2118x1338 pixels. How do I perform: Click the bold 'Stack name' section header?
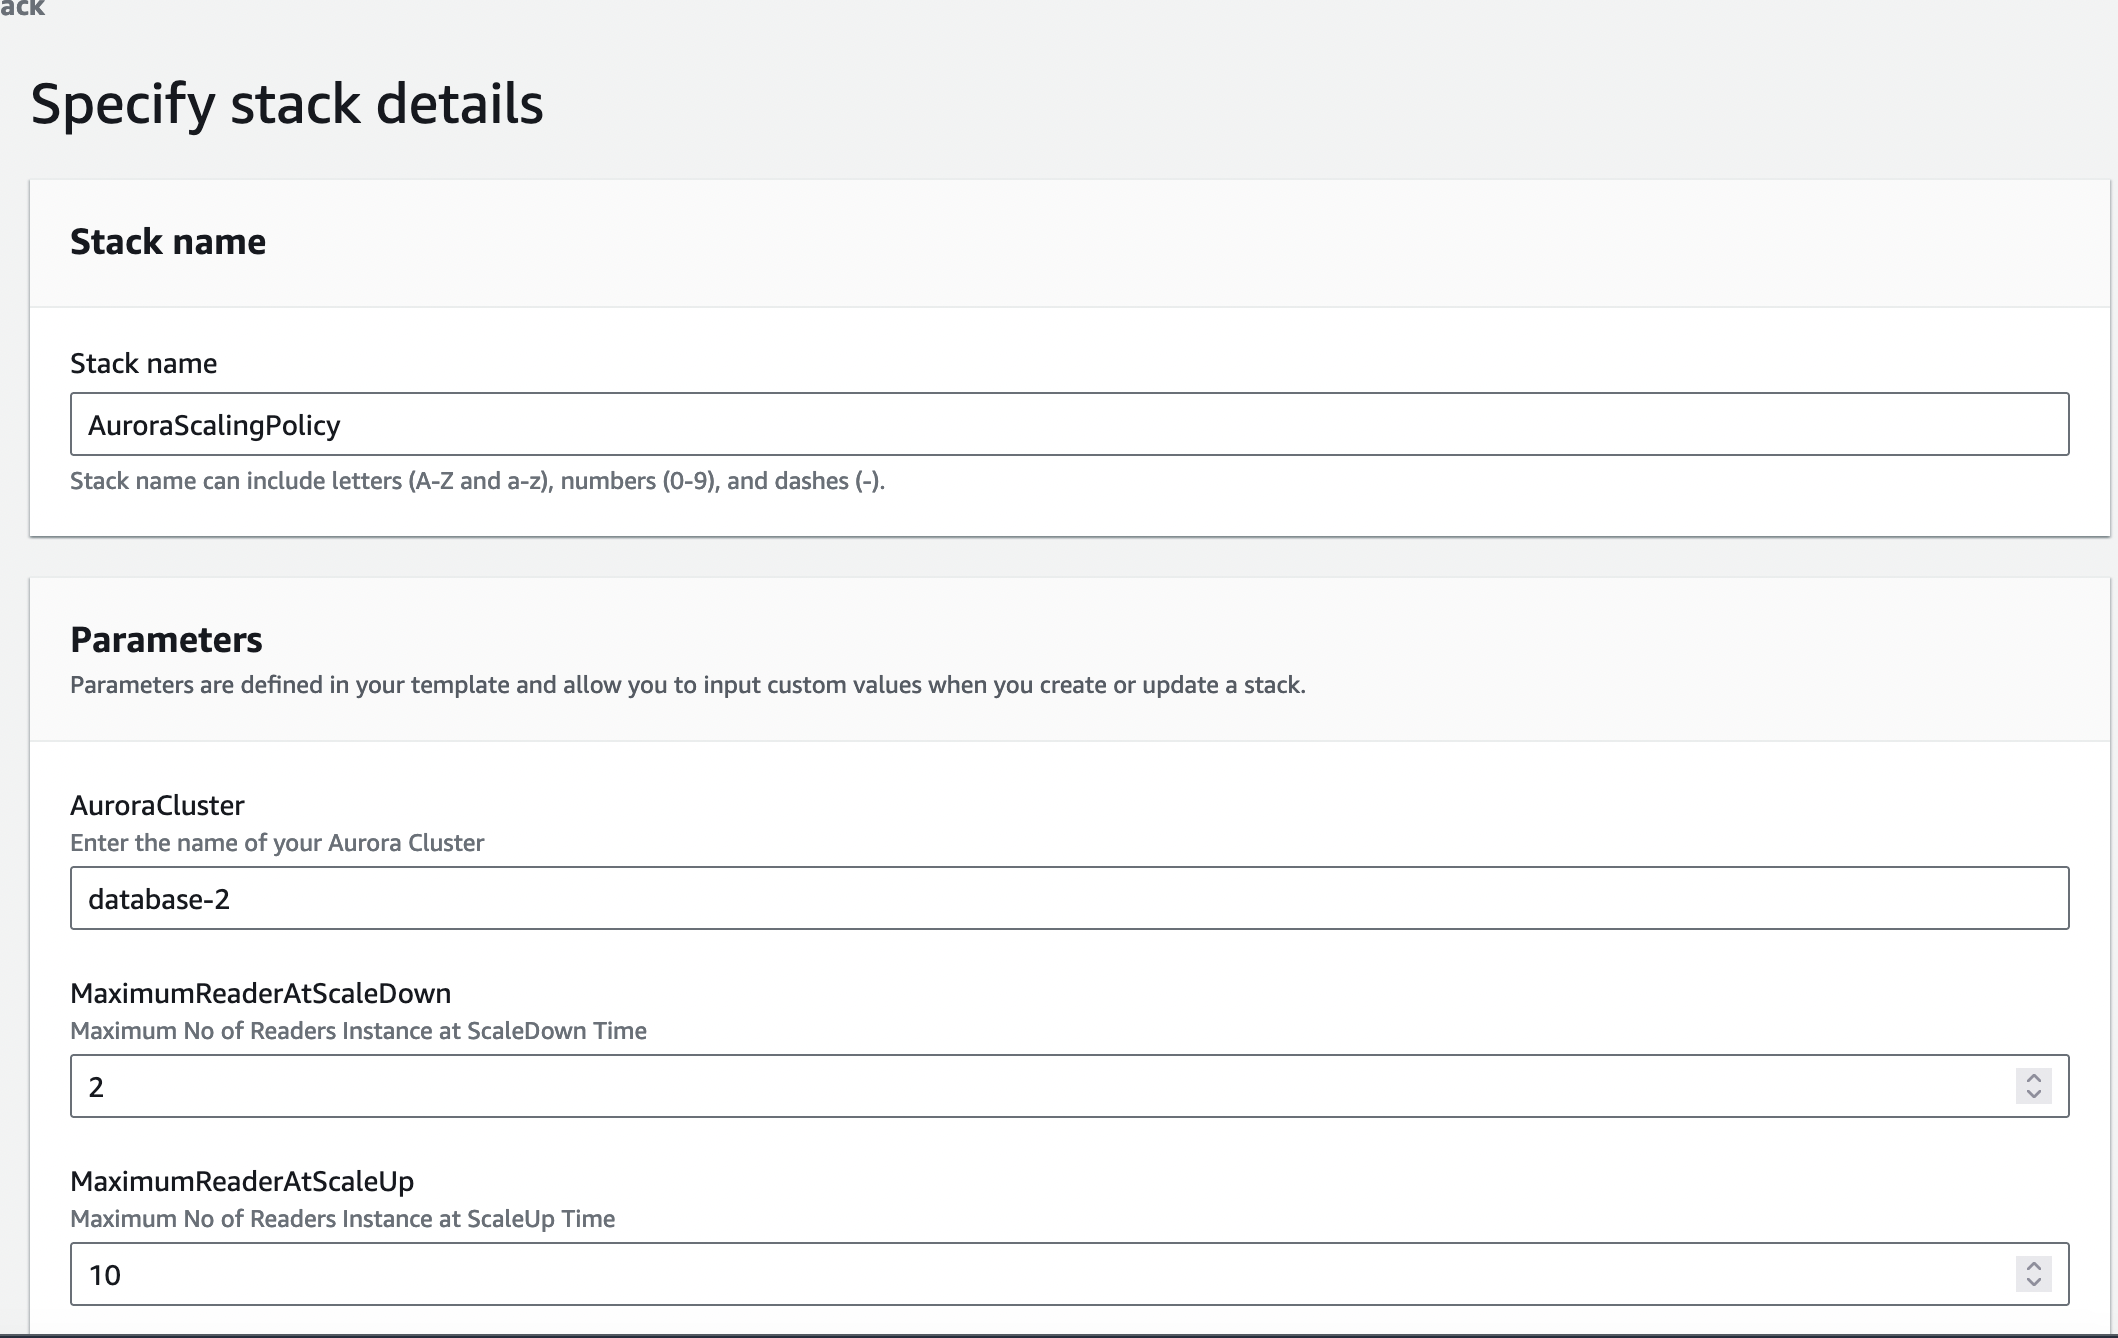pyautogui.click(x=168, y=242)
